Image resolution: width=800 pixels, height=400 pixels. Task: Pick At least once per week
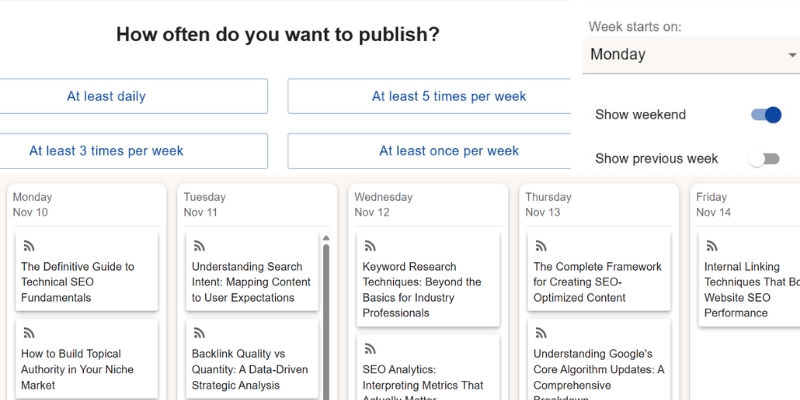point(449,151)
